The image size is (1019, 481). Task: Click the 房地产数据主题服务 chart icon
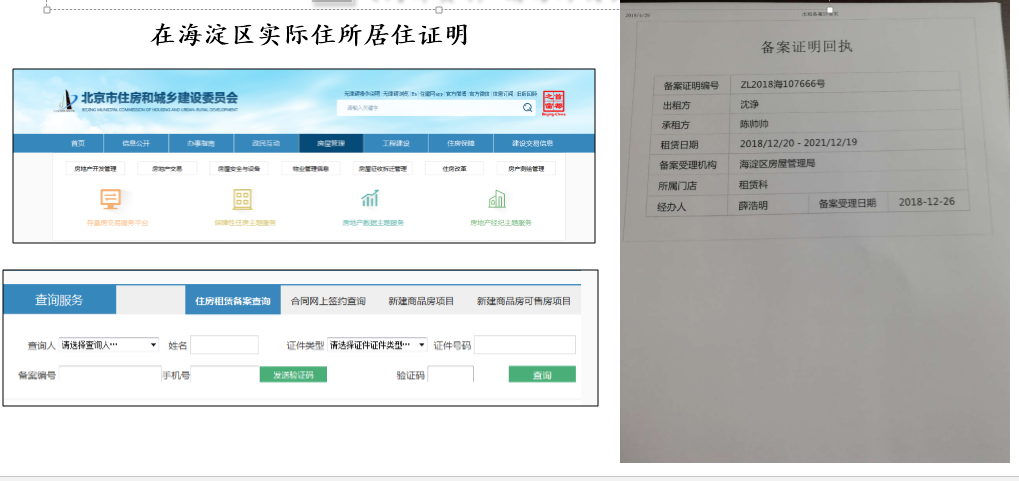(369, 199)
